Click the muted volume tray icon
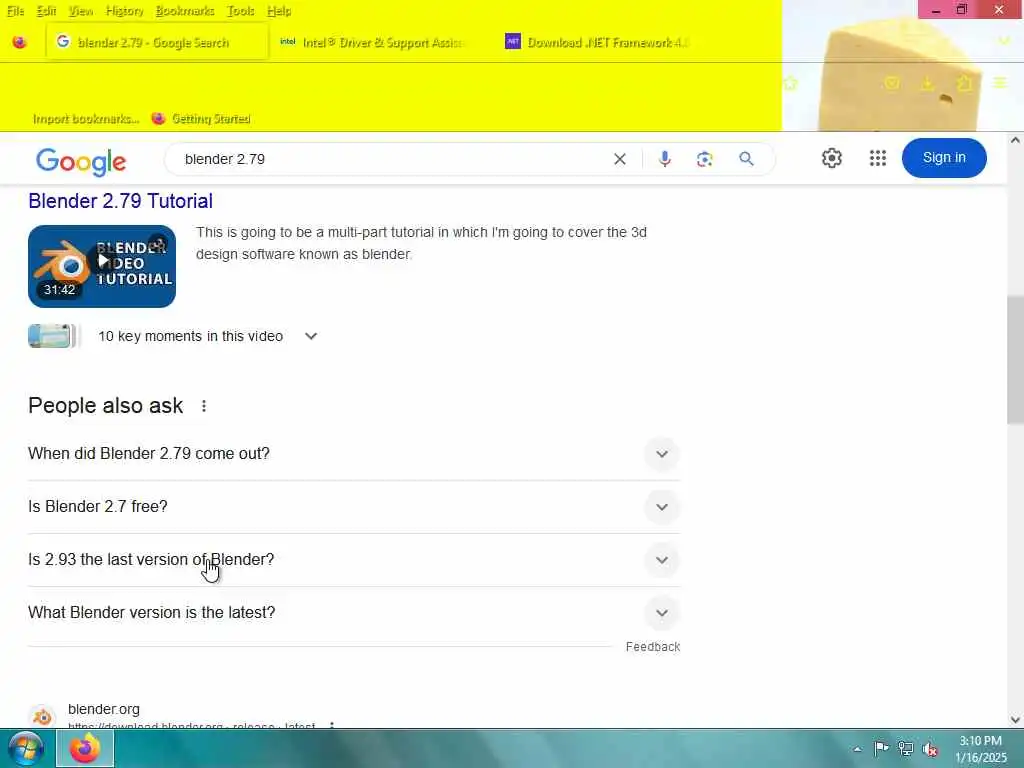The image size is (1024, 768). coord(930,749)
